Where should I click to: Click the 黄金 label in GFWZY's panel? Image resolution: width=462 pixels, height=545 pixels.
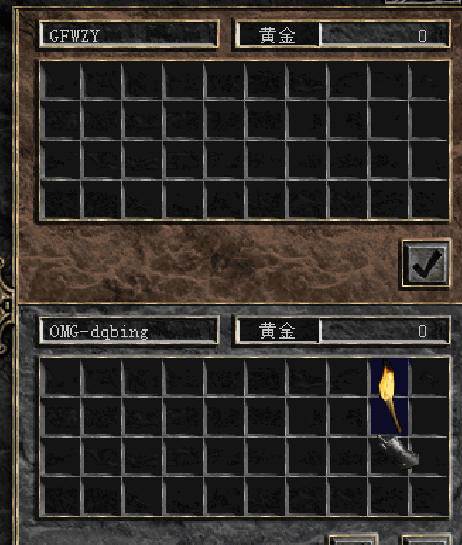pos(277,34)
